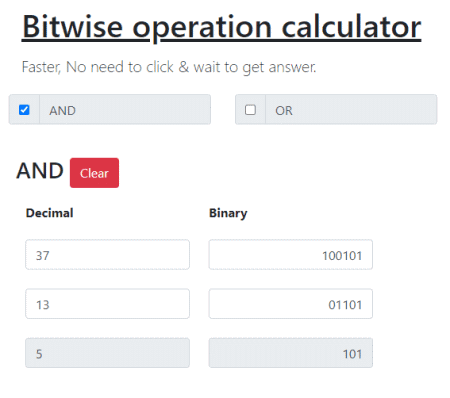Viewport: 450px width, 398px height.
Task: Uncheck the AND checkbox
Action: [x=24, y=110]
